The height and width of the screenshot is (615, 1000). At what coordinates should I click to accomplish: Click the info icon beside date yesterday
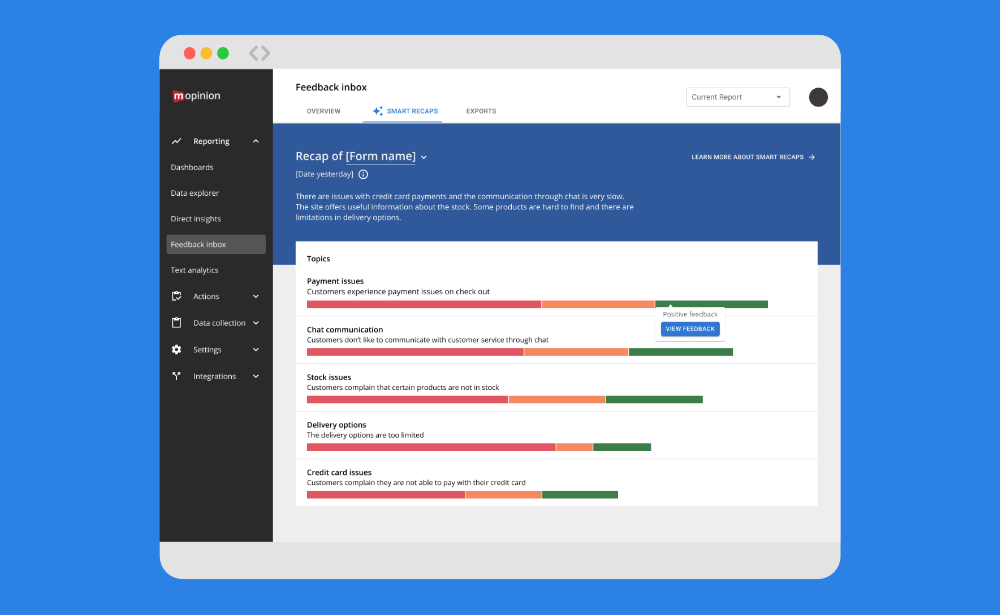[363, 174]
